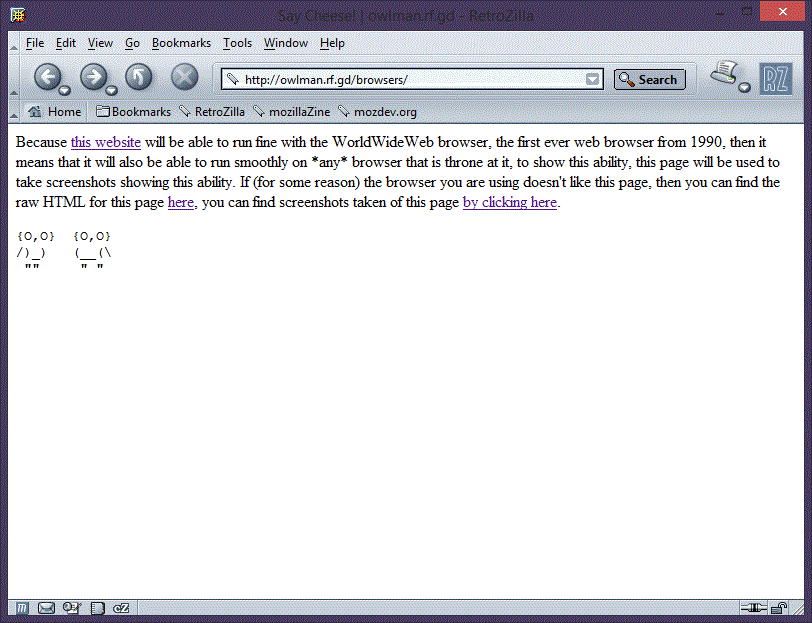Click the Back navigation arrow button

46,77
